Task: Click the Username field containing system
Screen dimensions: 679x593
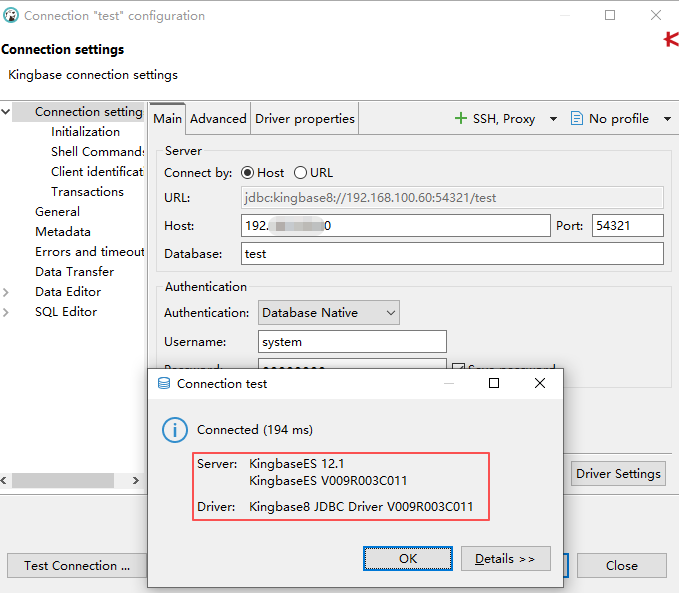Action: (x=352, y=342)
